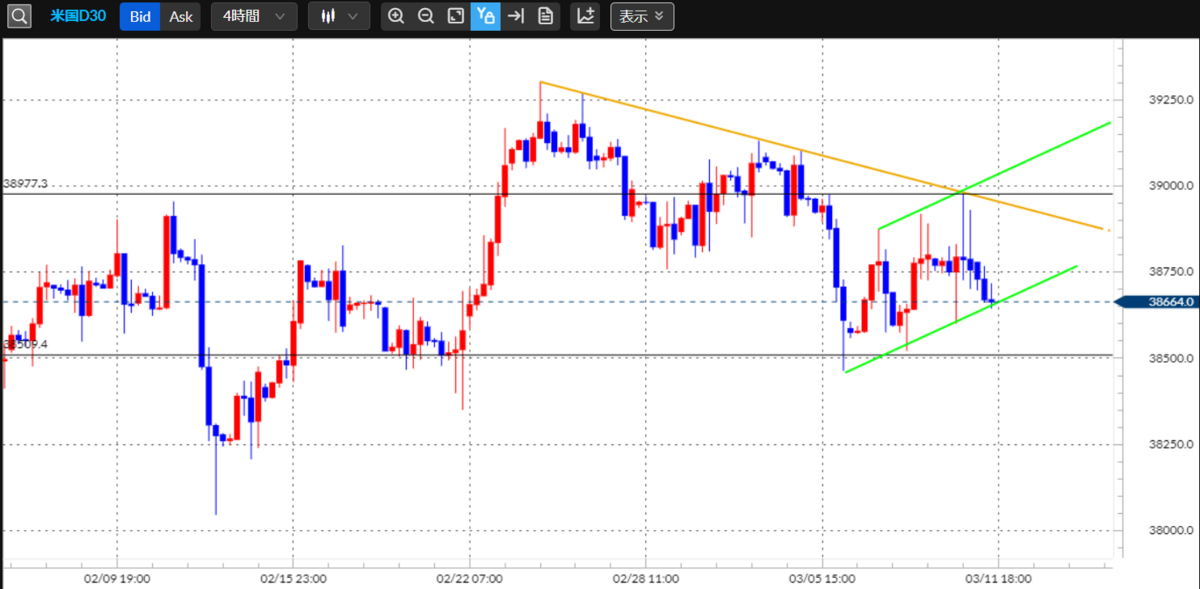Fit chart to full view
Screen dimensions: 1200x589
[x=456, y=16]
